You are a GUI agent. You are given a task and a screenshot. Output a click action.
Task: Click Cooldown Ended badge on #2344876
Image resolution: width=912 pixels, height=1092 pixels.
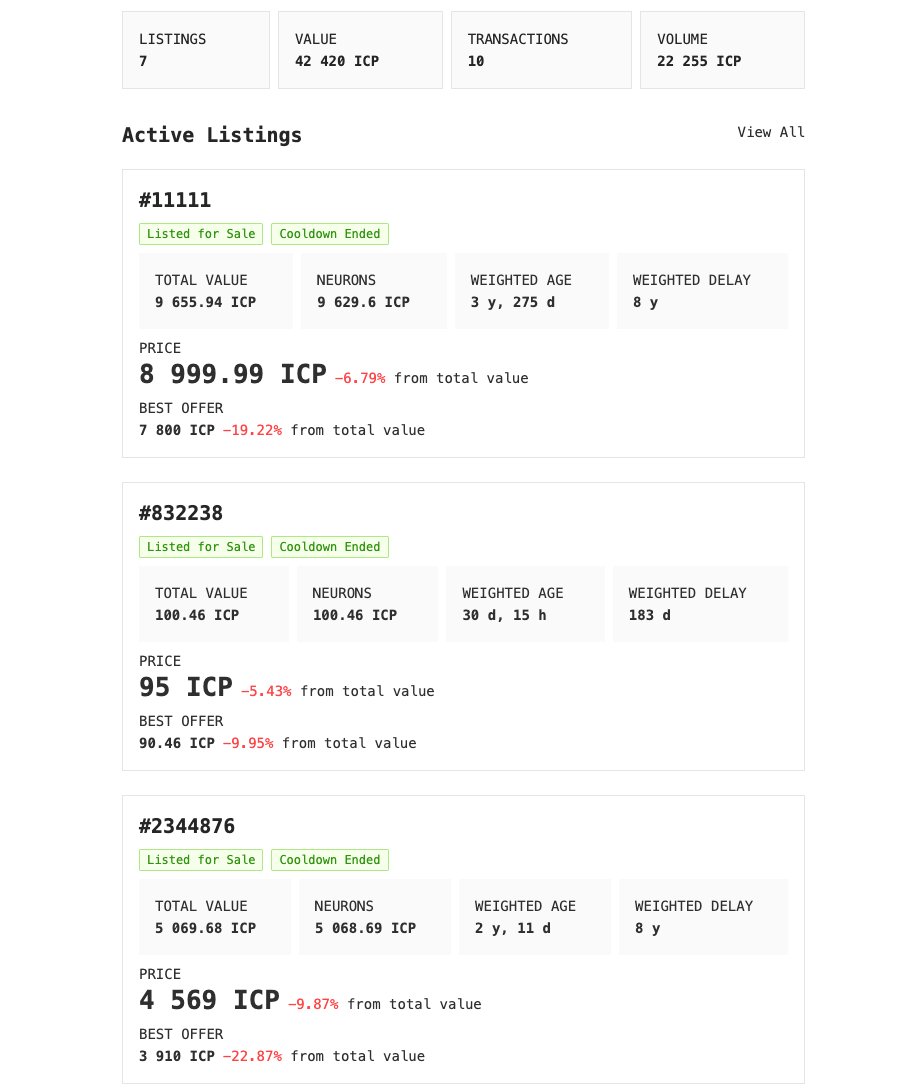click(330, 860)
